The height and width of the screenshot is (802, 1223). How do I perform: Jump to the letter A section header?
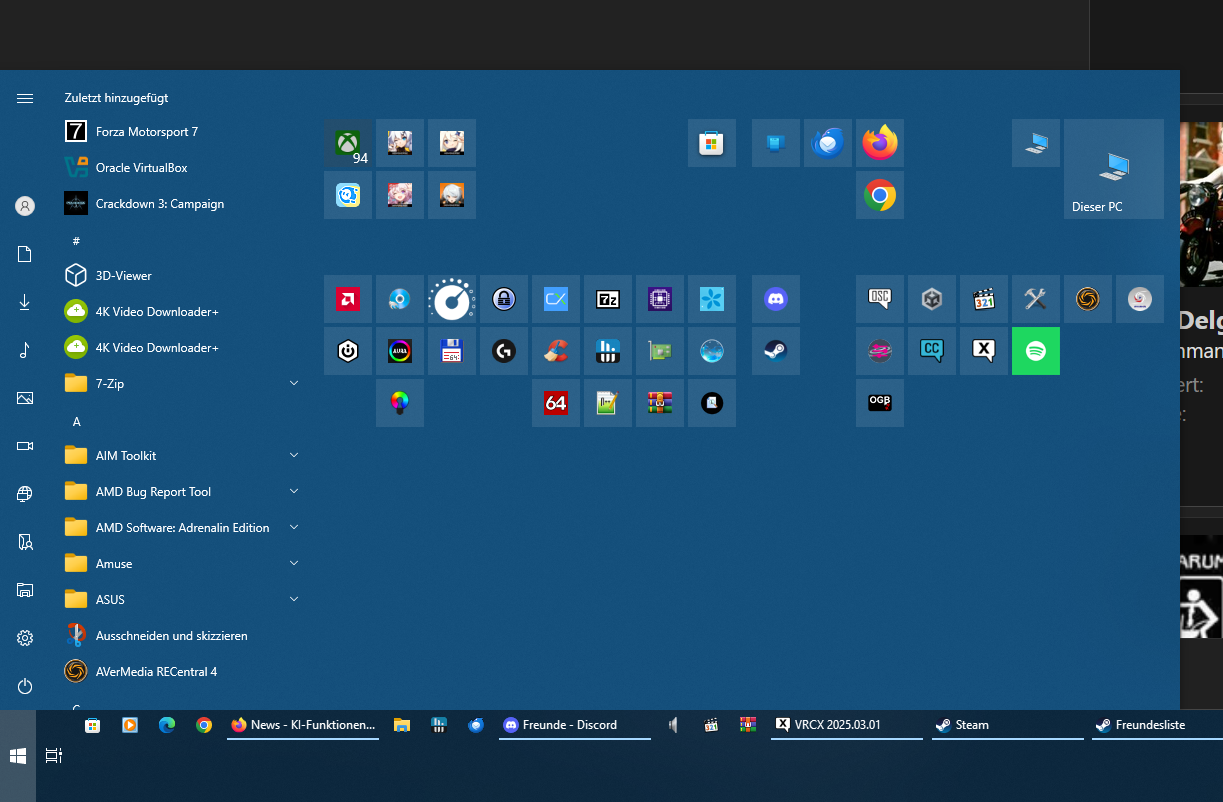(77, 422)
